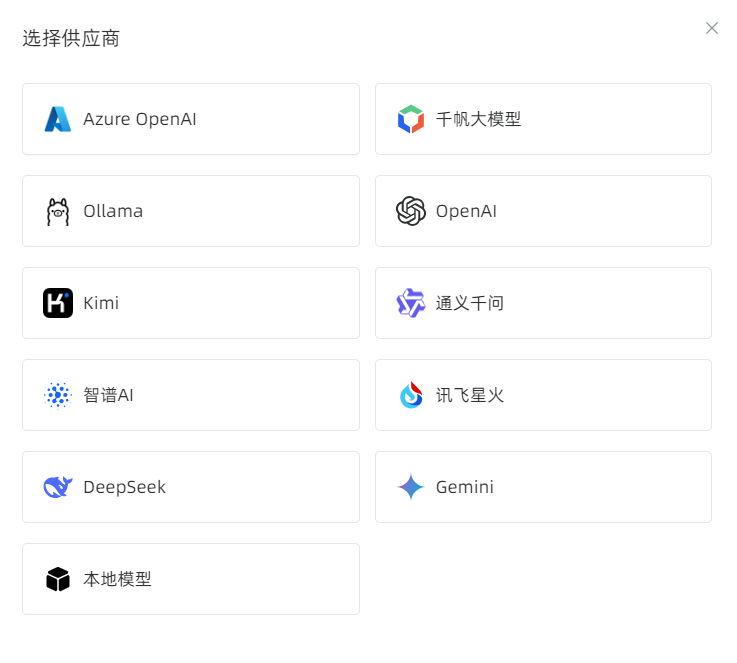Select 通义千问 text label
The width and height of the screenshot is (737, 663).
470,303
